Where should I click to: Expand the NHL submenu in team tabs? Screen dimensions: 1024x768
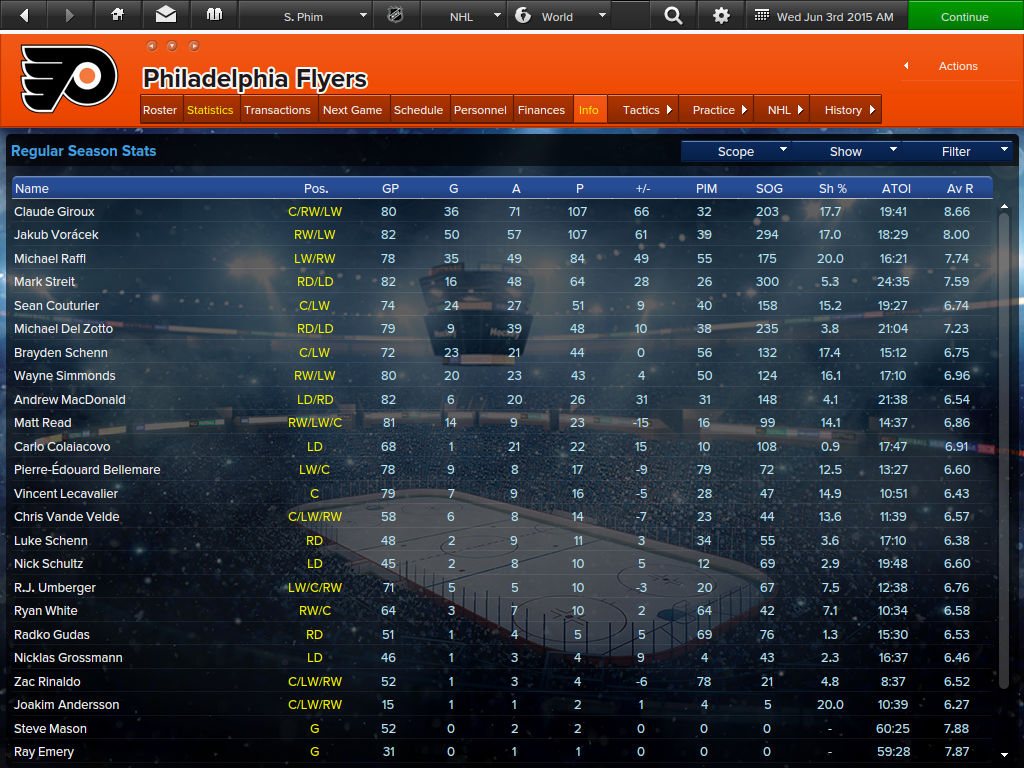[782, 110]
